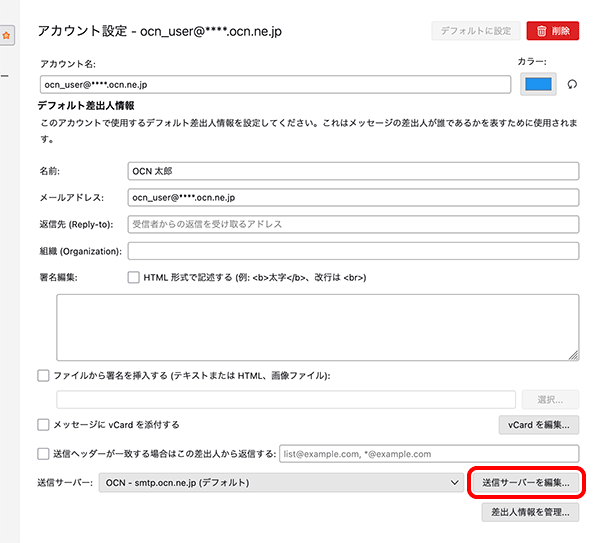This screenshot has height=543, width=600.
Task: Enable the HTML 形式で記述する checkbox
Action: click(134, 277)
